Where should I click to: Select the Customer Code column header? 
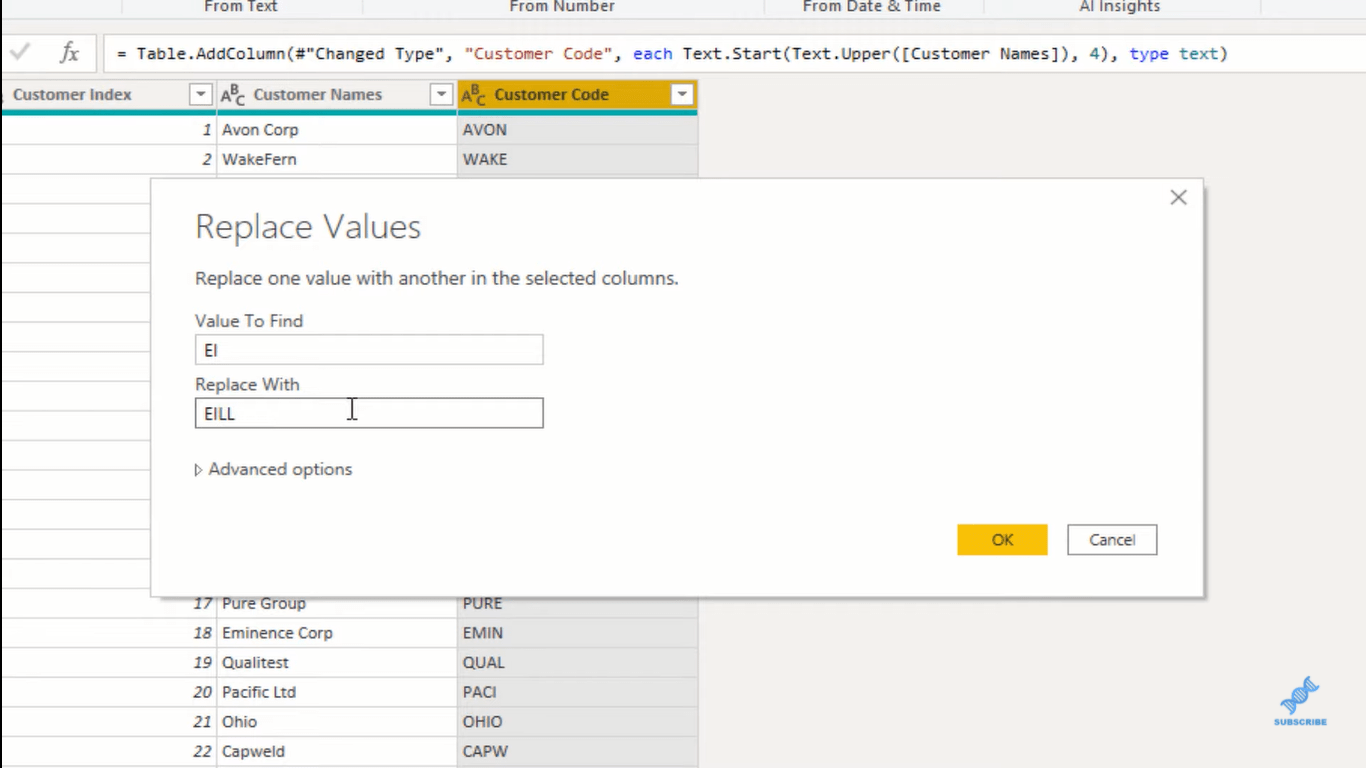pyautogui.click(x=577, y=95)
